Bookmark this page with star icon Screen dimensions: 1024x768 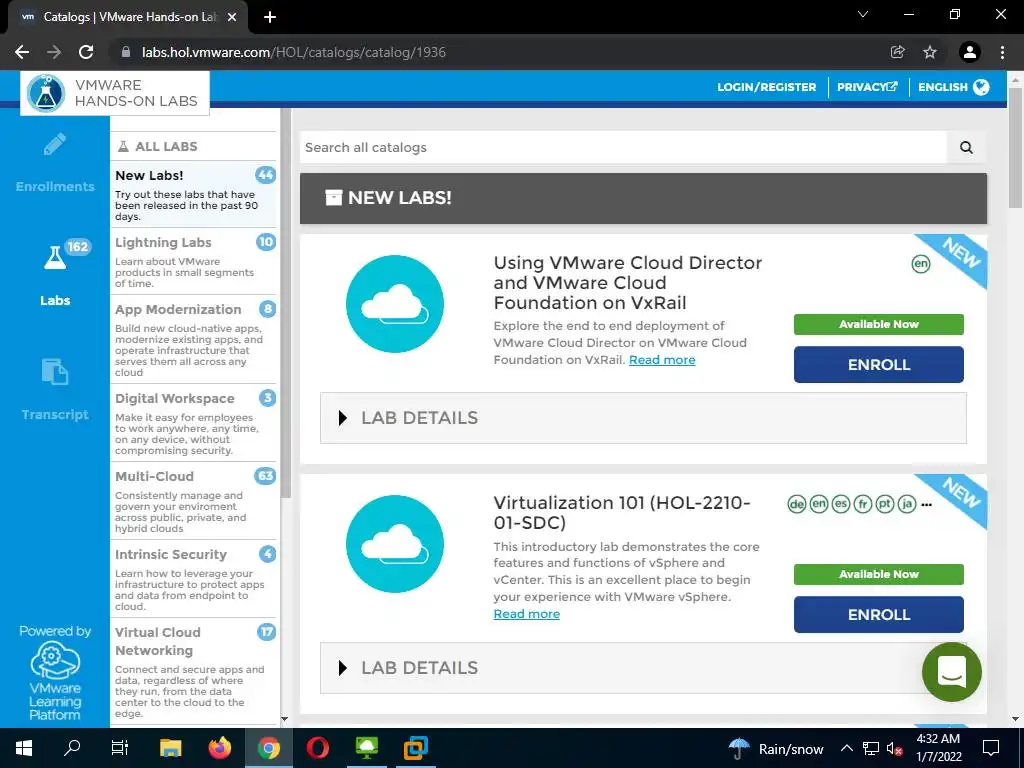[x=930, y=52]
